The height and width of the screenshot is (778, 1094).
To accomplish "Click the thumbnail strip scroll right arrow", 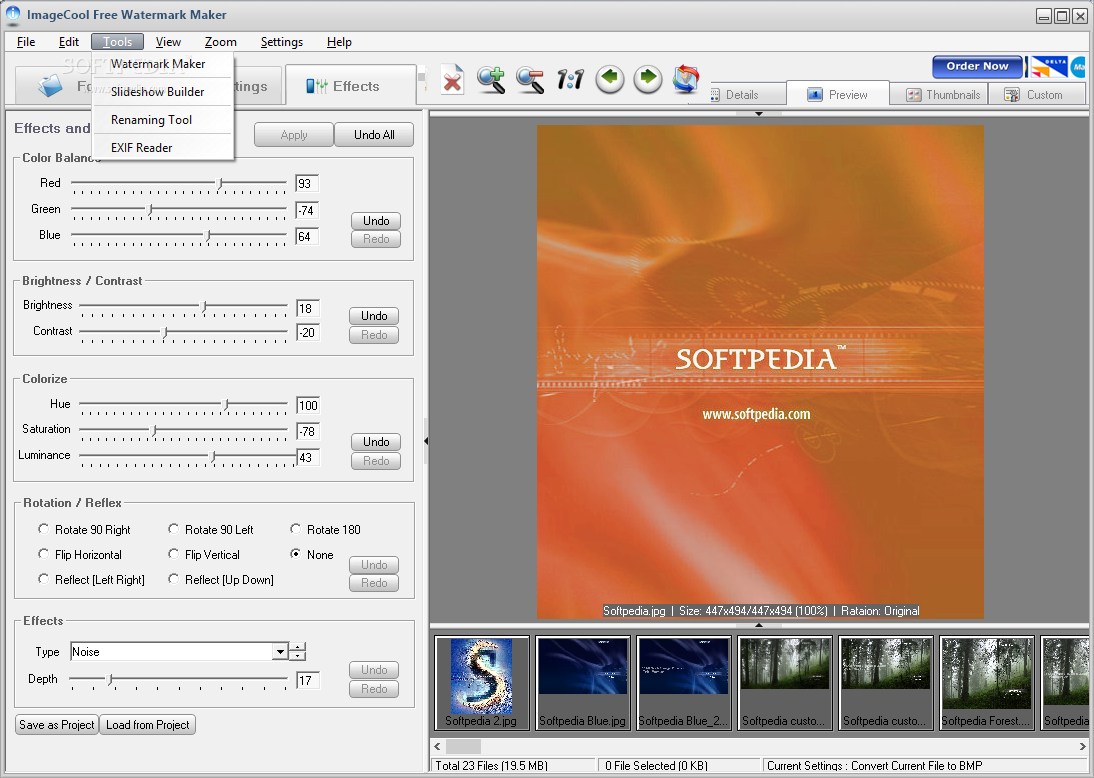I will (x=1082, y=747).
